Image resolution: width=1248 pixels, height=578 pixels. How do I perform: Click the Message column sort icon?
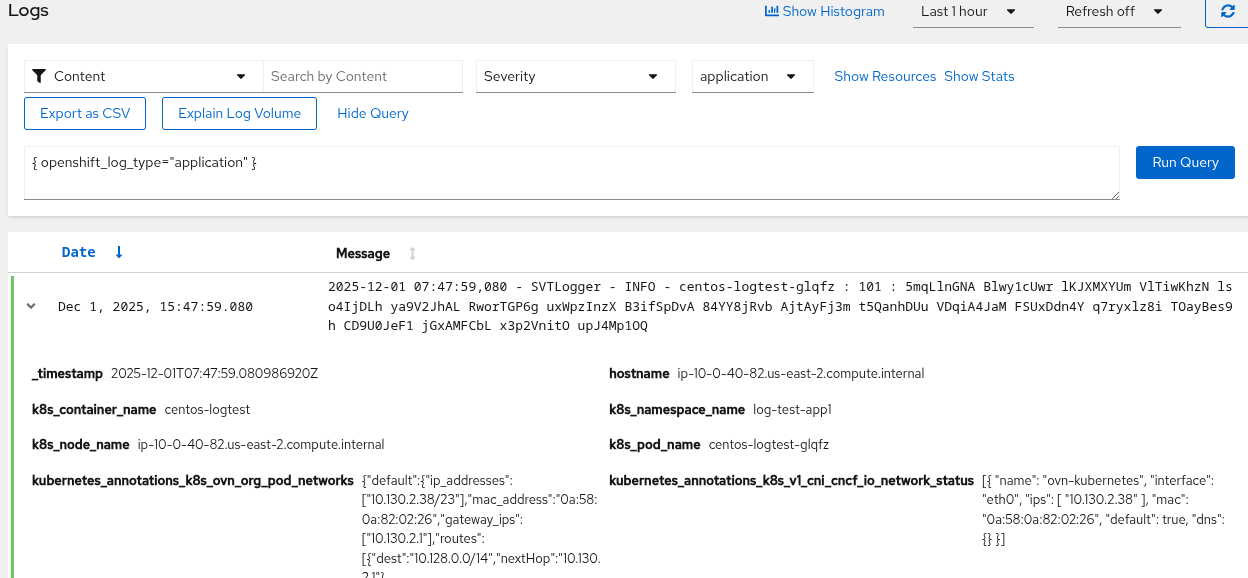click(412, 253)
